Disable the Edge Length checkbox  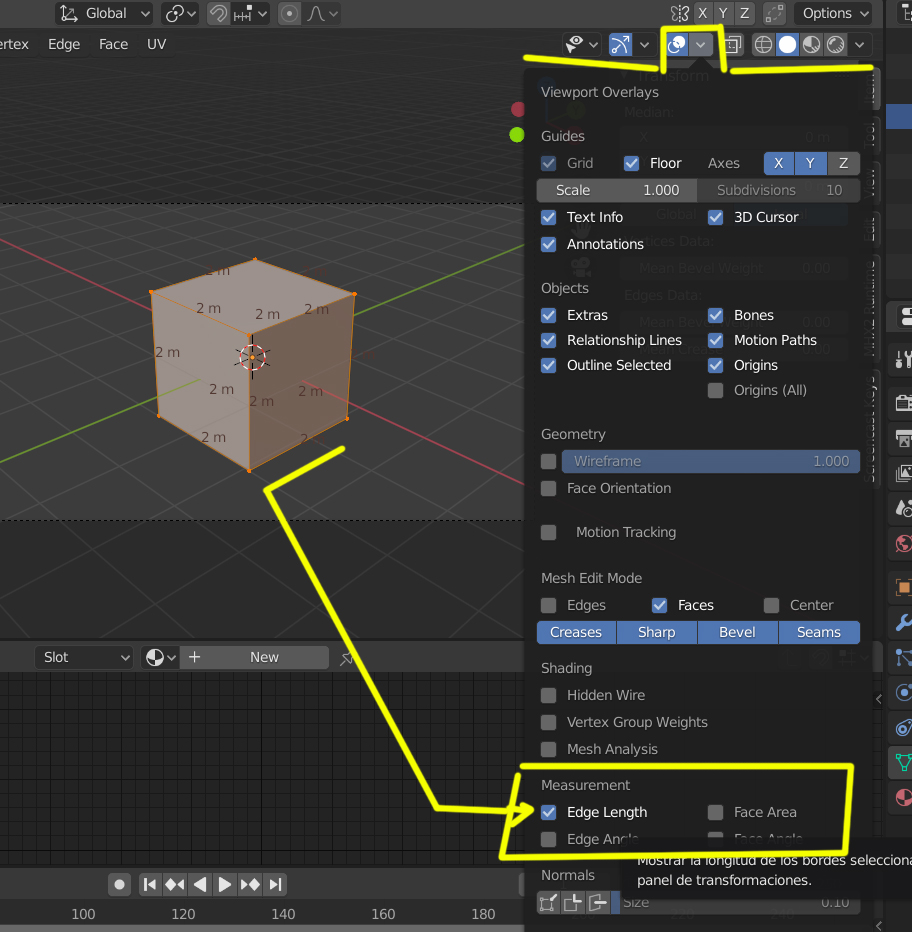pyautogui.click(x=549, y=812)
